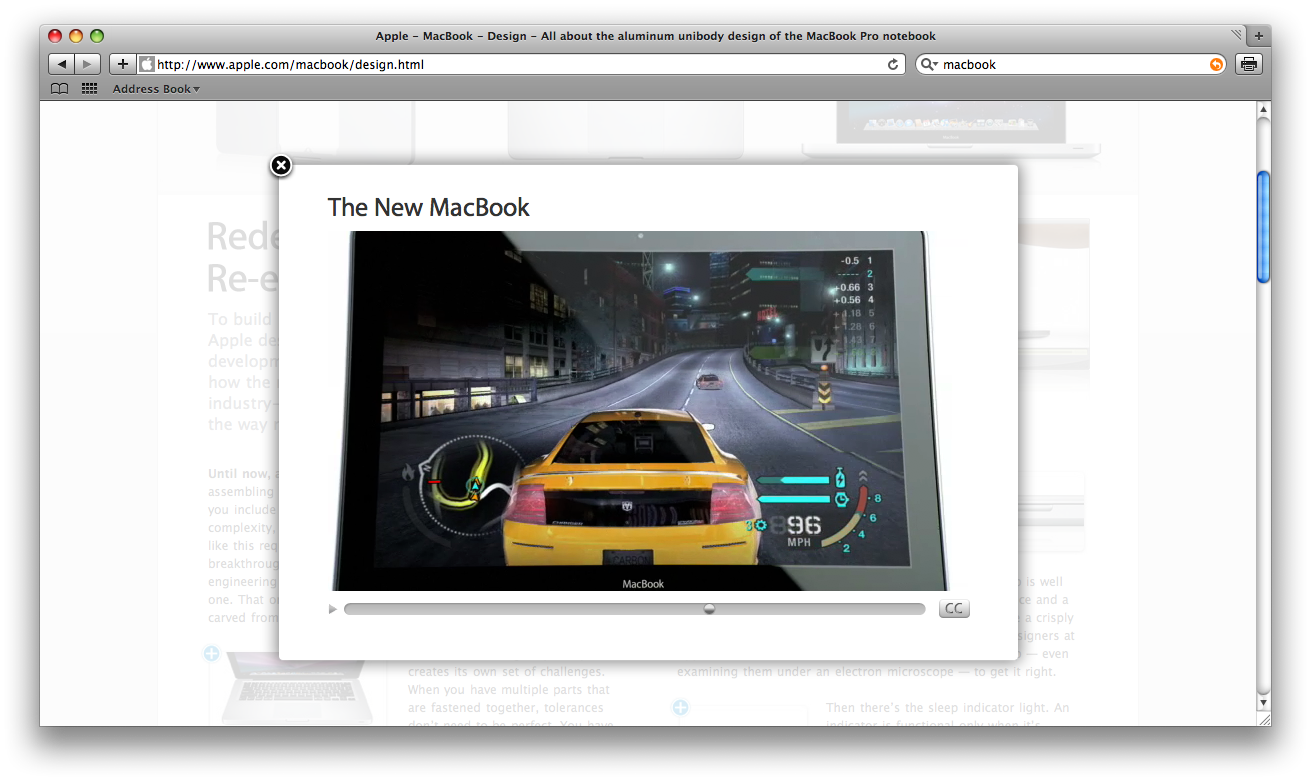
Task: Go forward to the next page
Action: (88, 64)
